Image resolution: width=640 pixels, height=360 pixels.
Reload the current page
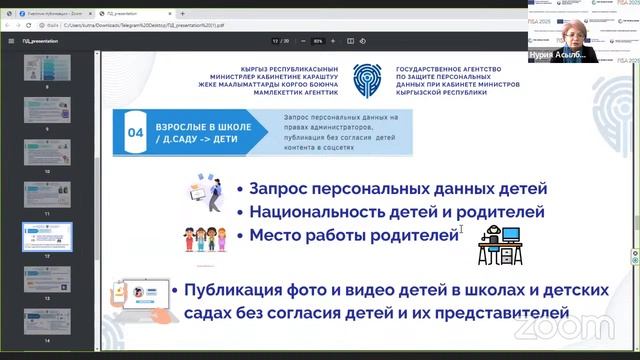click(x=29, y=25)
